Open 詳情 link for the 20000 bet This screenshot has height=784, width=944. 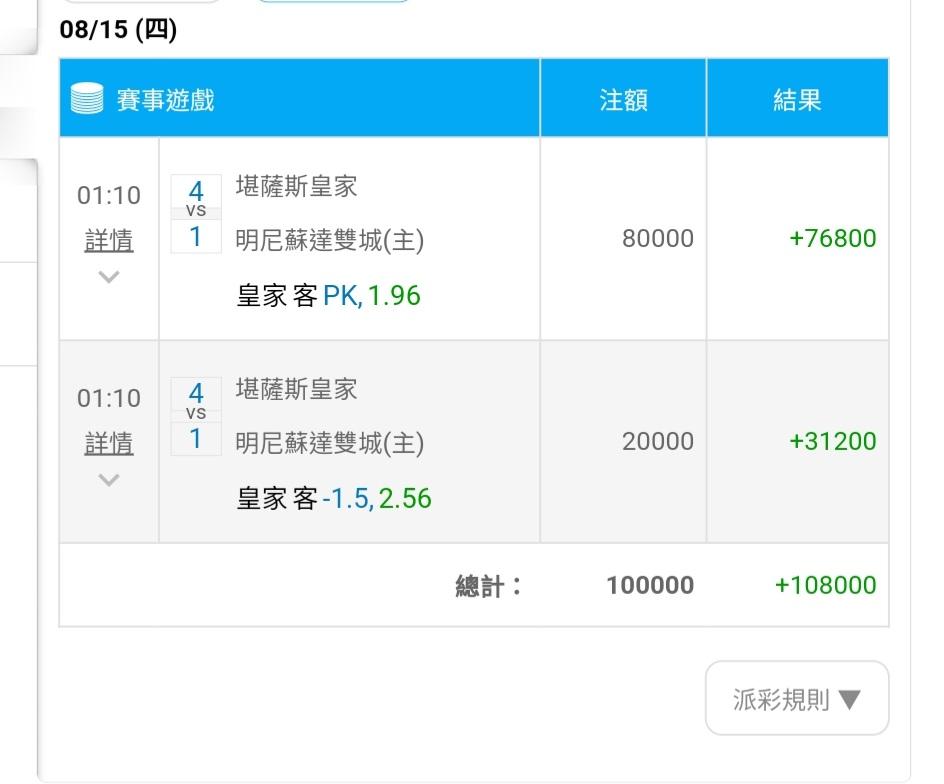tap(109, 443)
